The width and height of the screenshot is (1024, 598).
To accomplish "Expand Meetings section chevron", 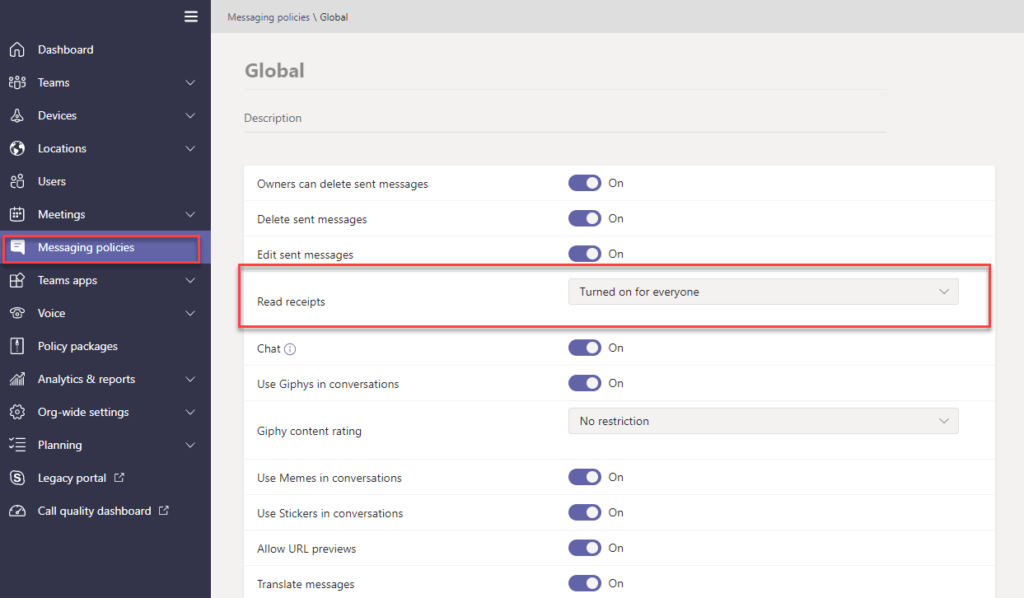I will 190,215.
